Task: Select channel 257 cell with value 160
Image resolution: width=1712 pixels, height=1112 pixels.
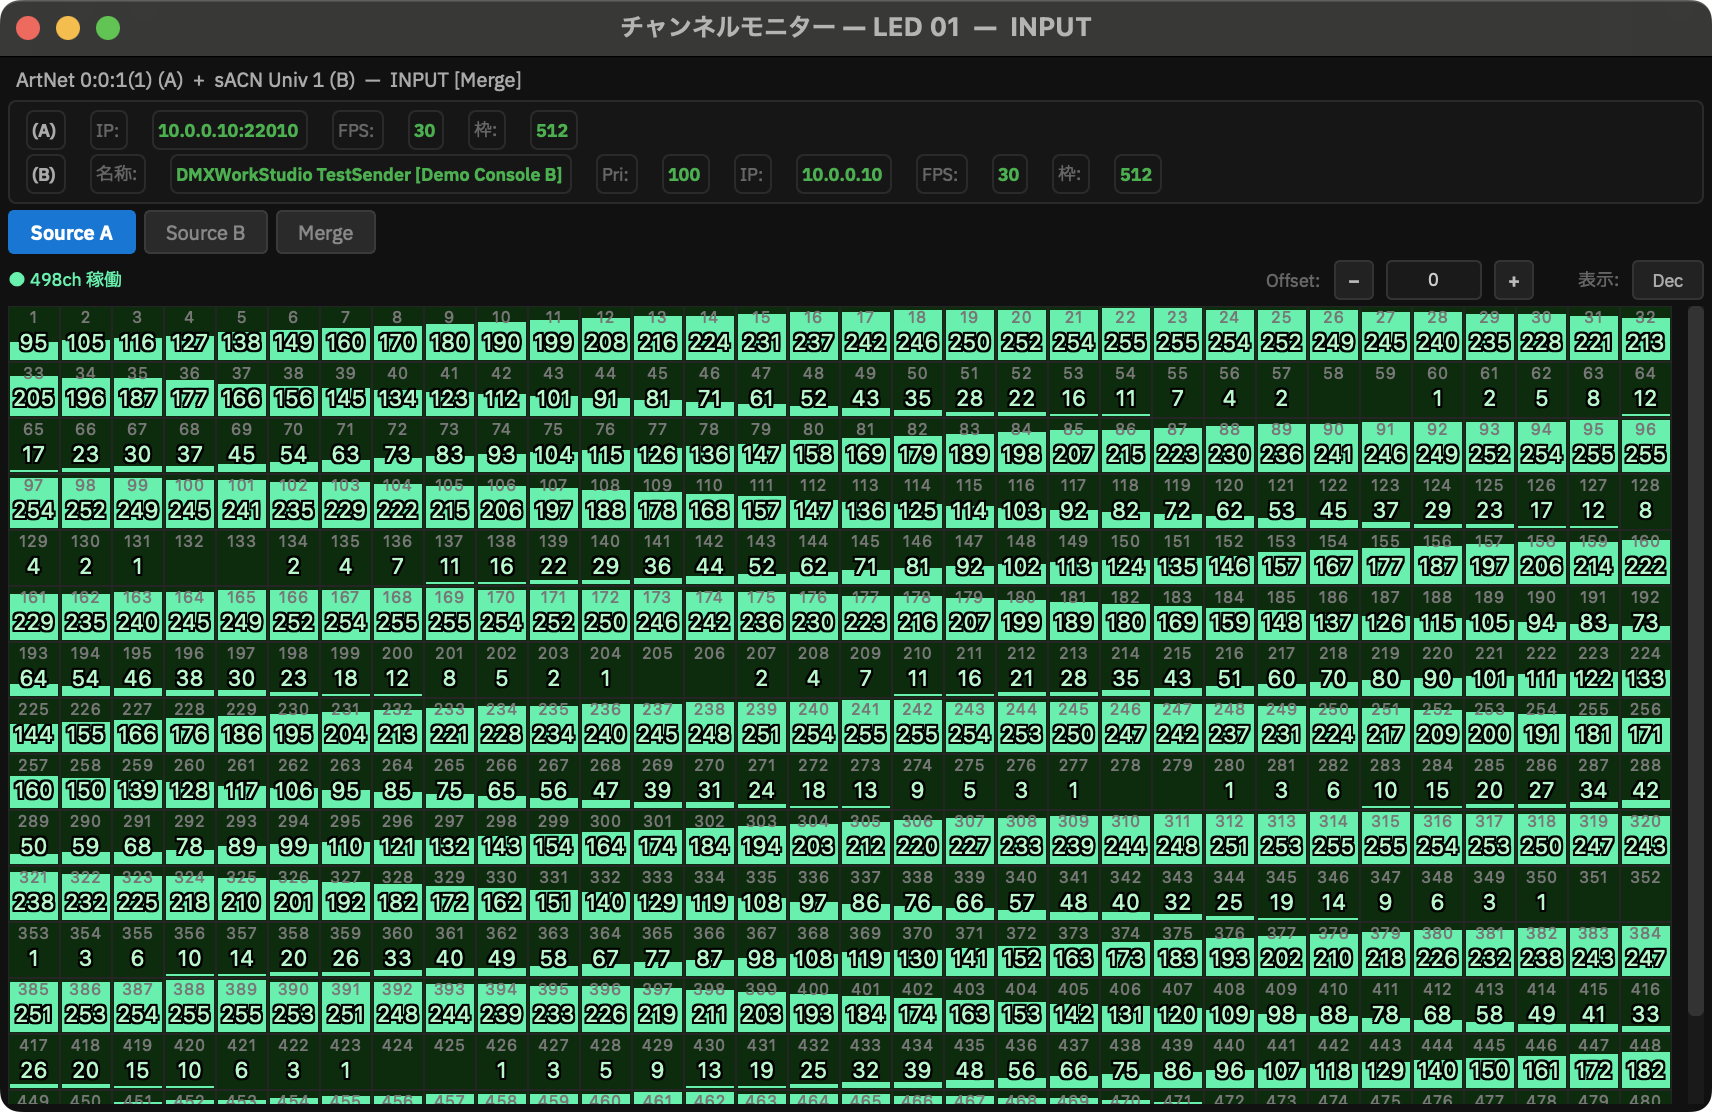Action: pos(34,781)
